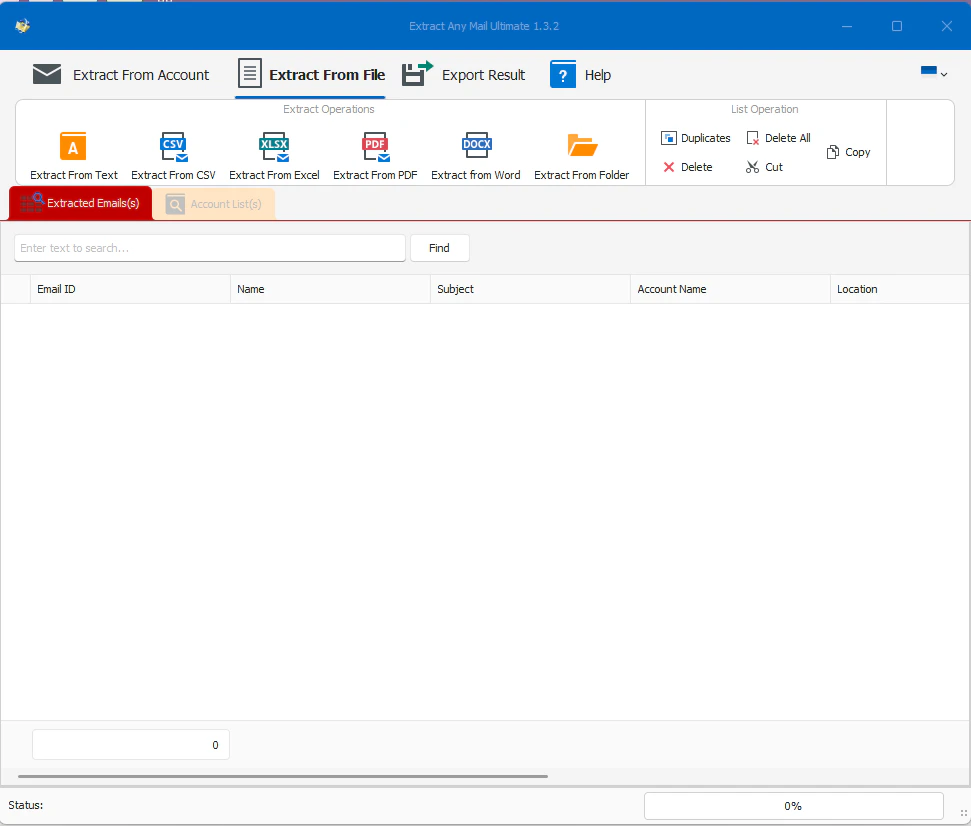Maximize the Extract Any Mail window
The height and width of the screenshot is (826, 971).
pyautogui.click(x=897, y=26)
